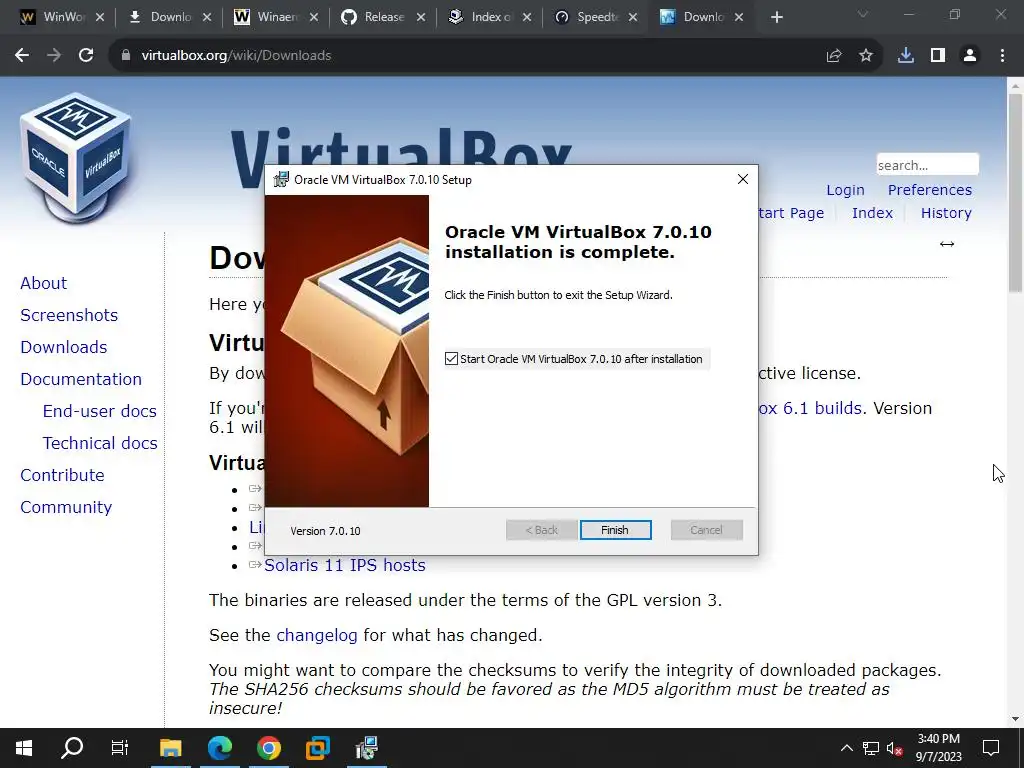Click the page vertical scrollbar thumb
Image resolution: width=1024 pixels, height=768 pixels.
(x=1015, y=193)
